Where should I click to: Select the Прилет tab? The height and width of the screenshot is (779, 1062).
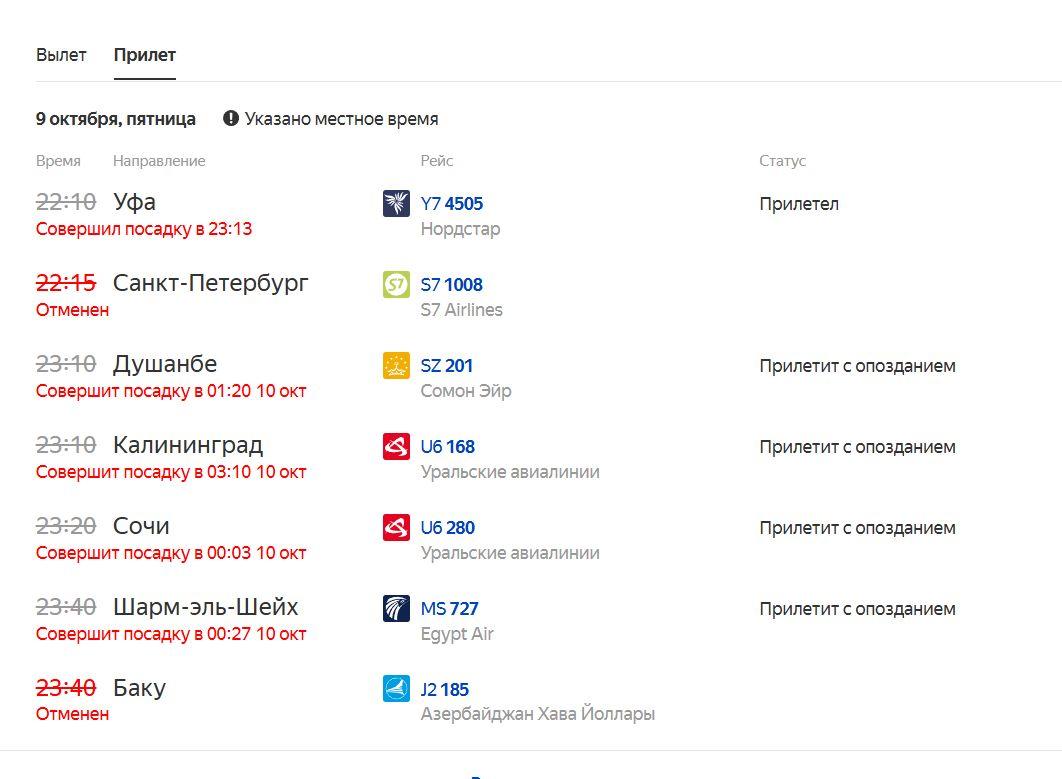(x=145, y=56)
